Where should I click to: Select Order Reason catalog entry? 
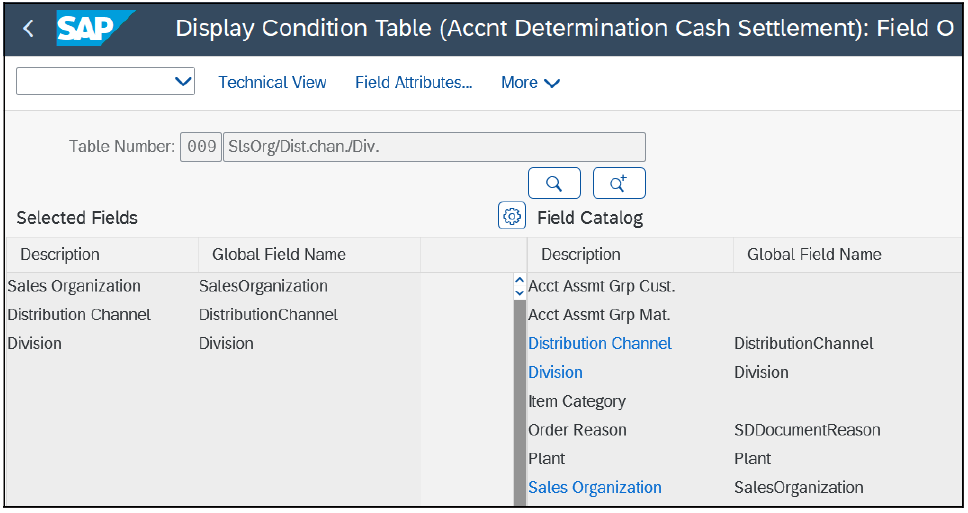pyautogui.click(x=577, y=430)
